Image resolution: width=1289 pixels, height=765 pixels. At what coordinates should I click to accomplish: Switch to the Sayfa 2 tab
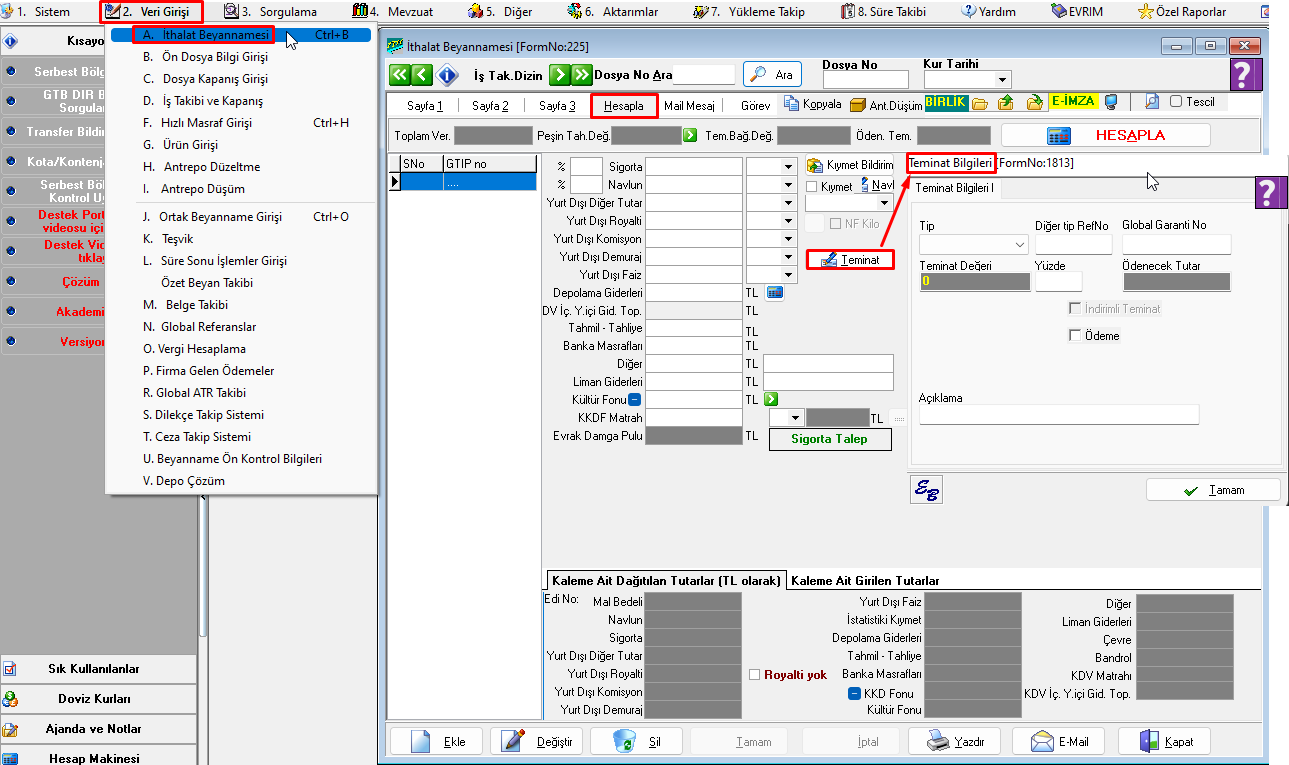[x=490, y=106]
